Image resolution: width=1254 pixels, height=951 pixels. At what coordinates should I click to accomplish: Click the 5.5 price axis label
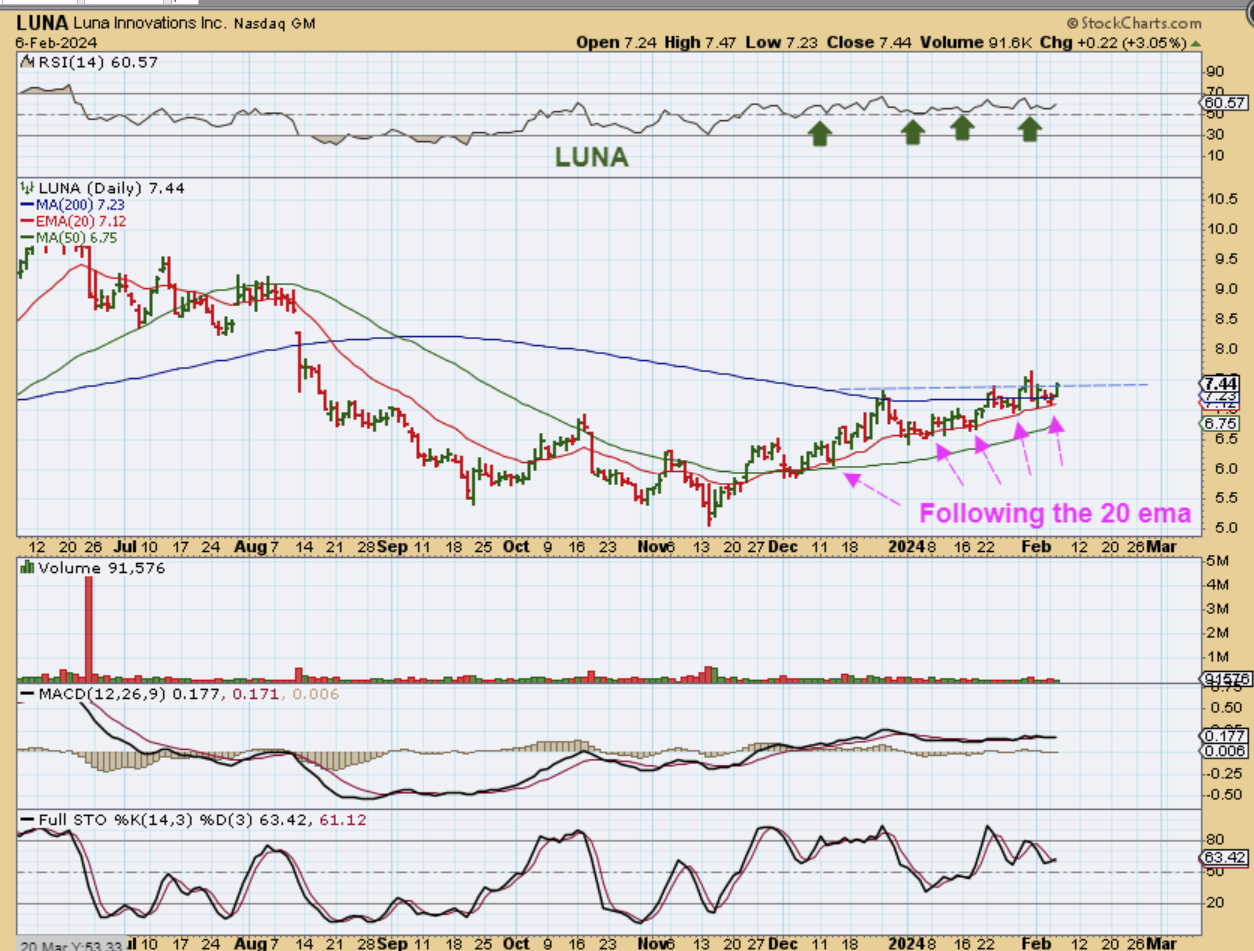click(1221, 498)
